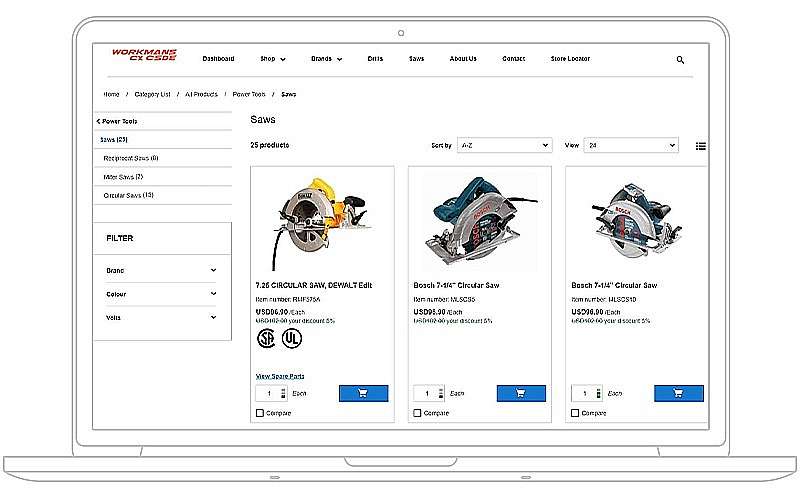
Task: Click the Bosch MLSCS10 saw image
Action: pos(637,219)
